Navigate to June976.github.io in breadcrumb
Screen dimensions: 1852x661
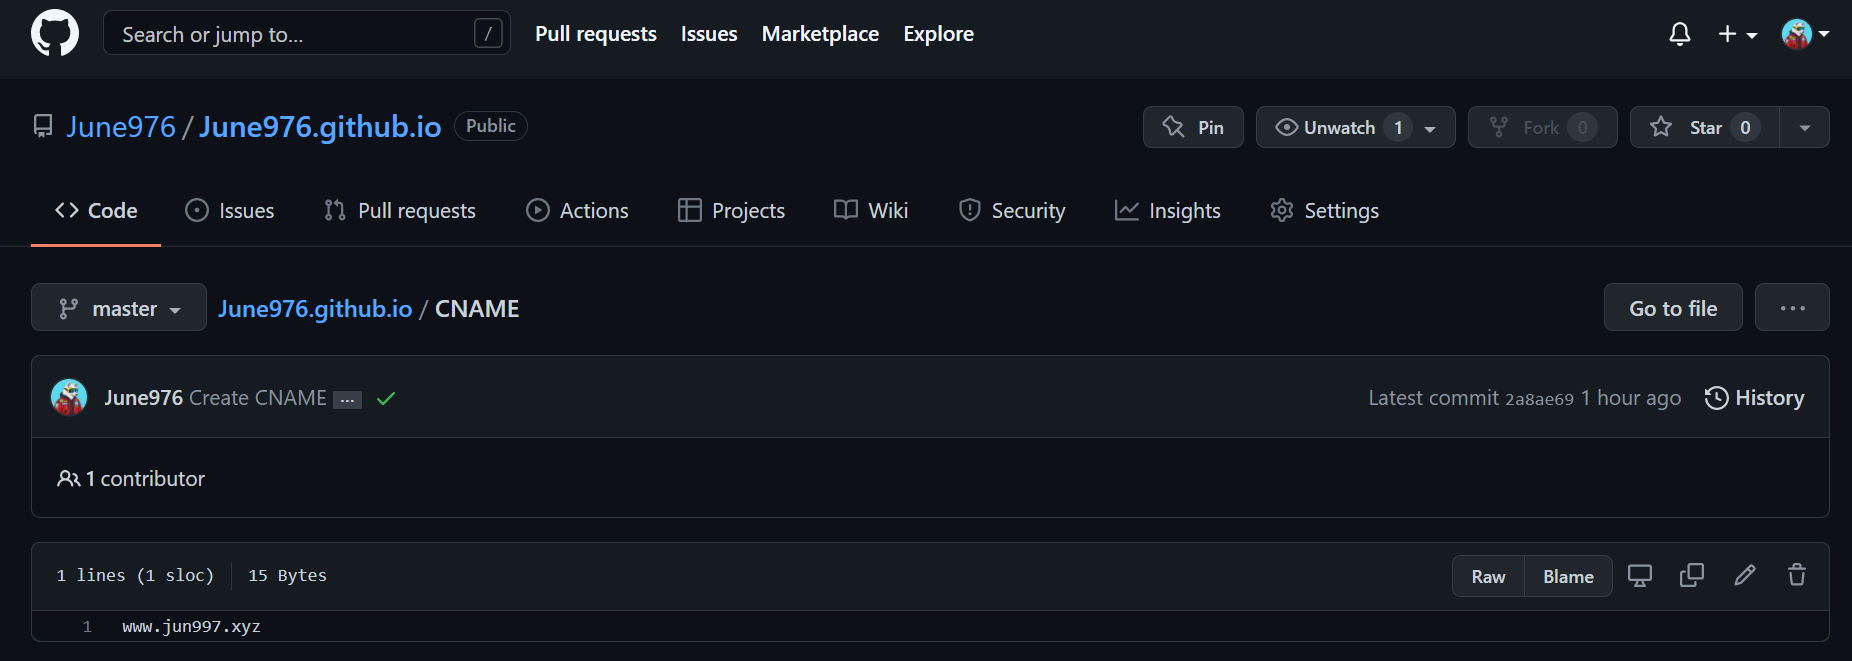click(x=315, y=309)
